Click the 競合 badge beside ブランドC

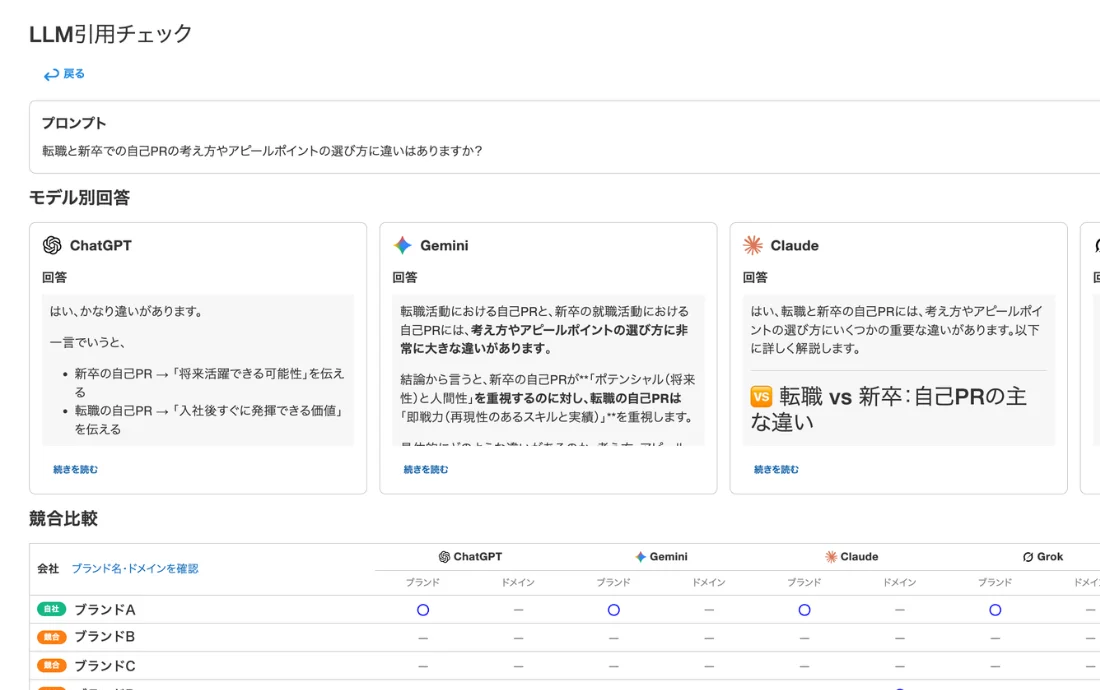(51, 665)
